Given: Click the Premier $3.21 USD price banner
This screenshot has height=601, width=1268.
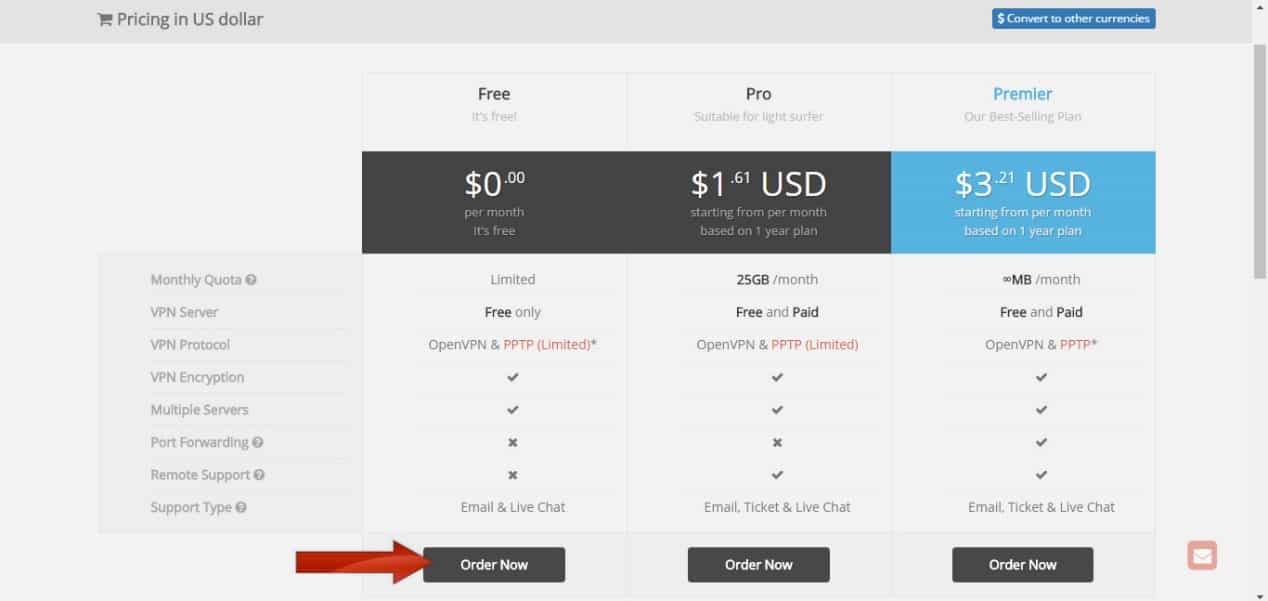Looking at the screenshot, I should pyautogui.click(x=1023, y=201).
